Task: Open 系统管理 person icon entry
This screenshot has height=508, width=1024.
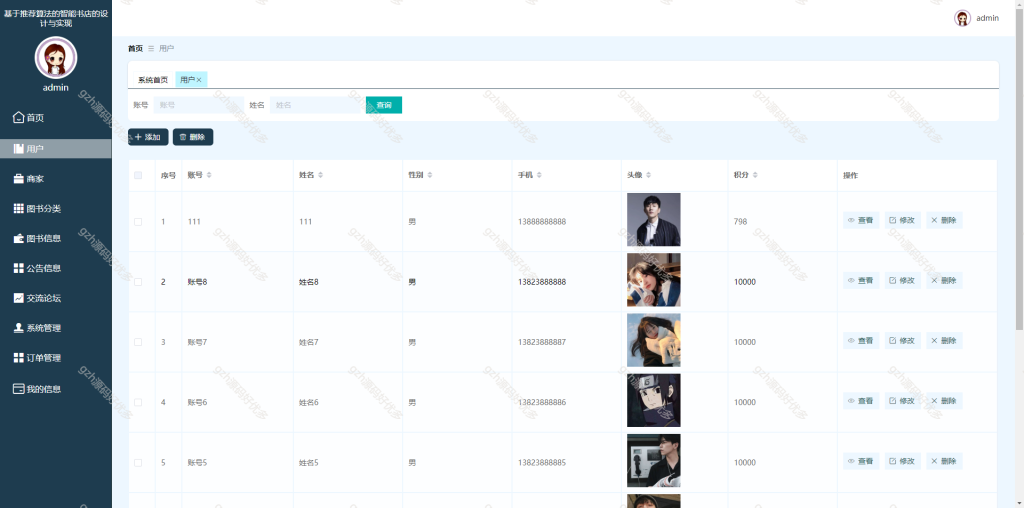Action: pyautogui.click(x=18, y=328)
